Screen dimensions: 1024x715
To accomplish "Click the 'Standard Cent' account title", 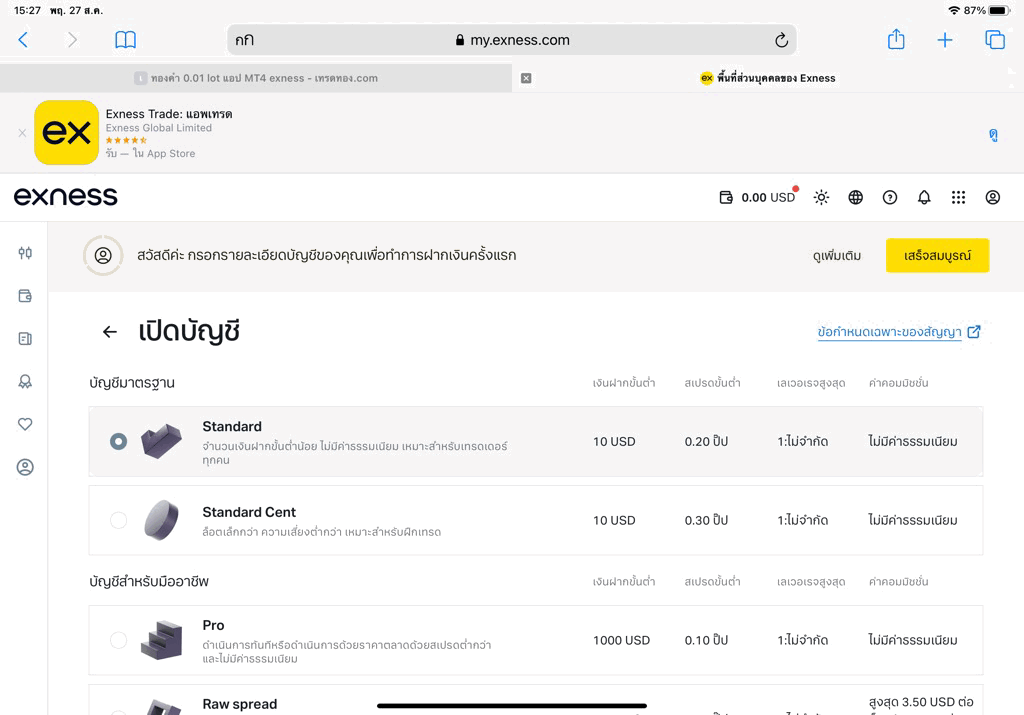I will pyautogui.click(x=249, y=512).
